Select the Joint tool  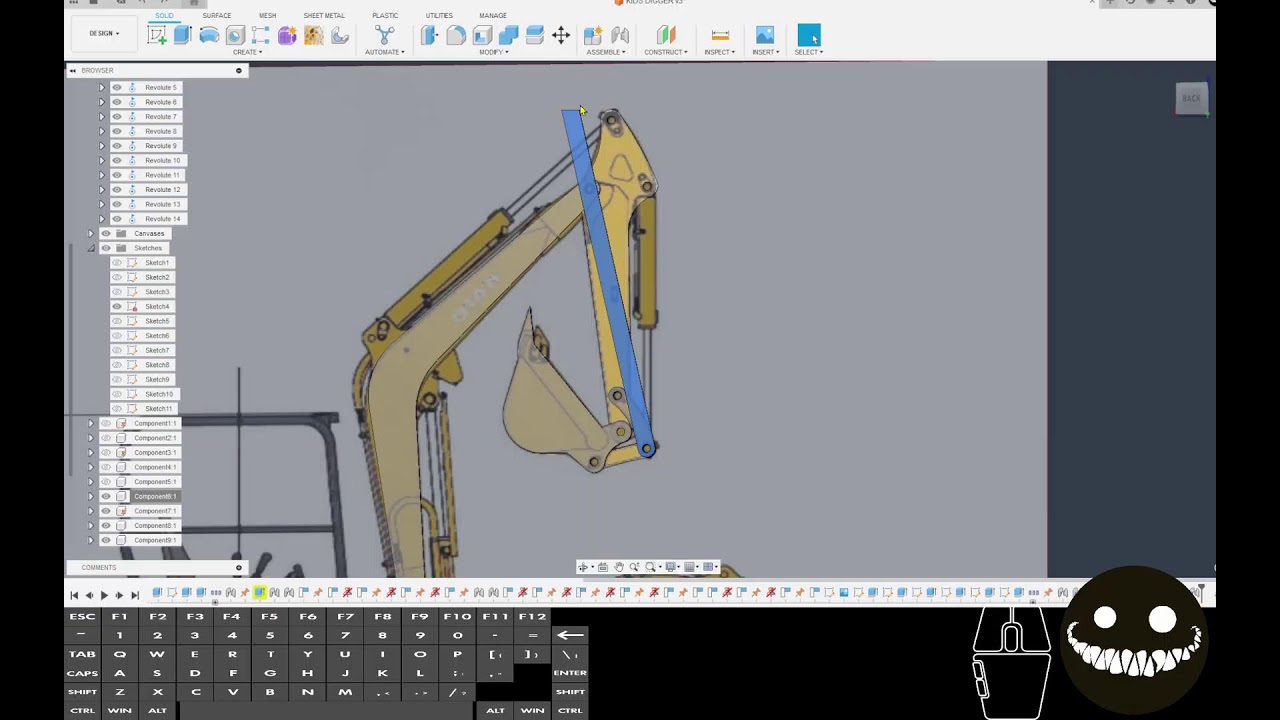pyautogui.click(x=620, y=36)
